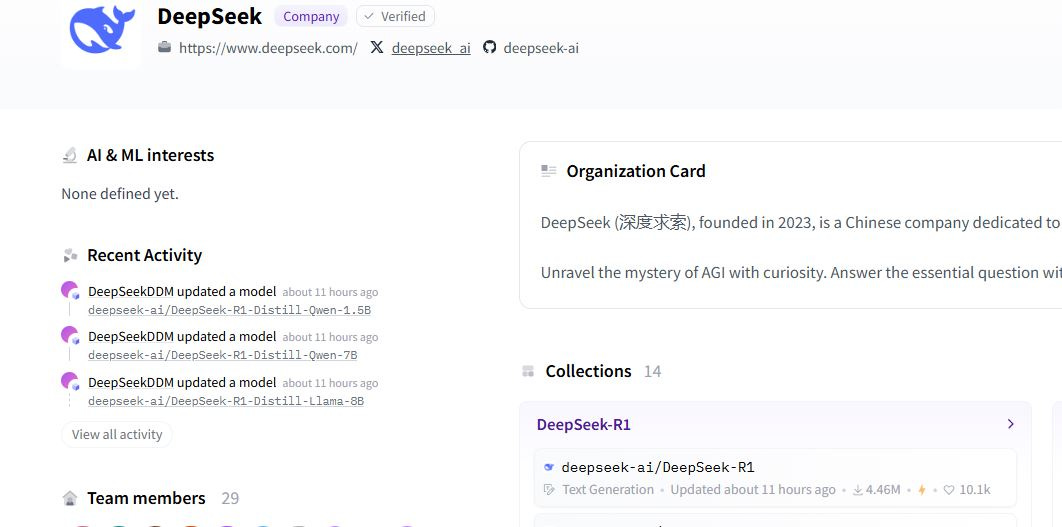Open the DeepSeek-R1 collection title
Screen dimensions: 1062x527
tap(584, 425)
